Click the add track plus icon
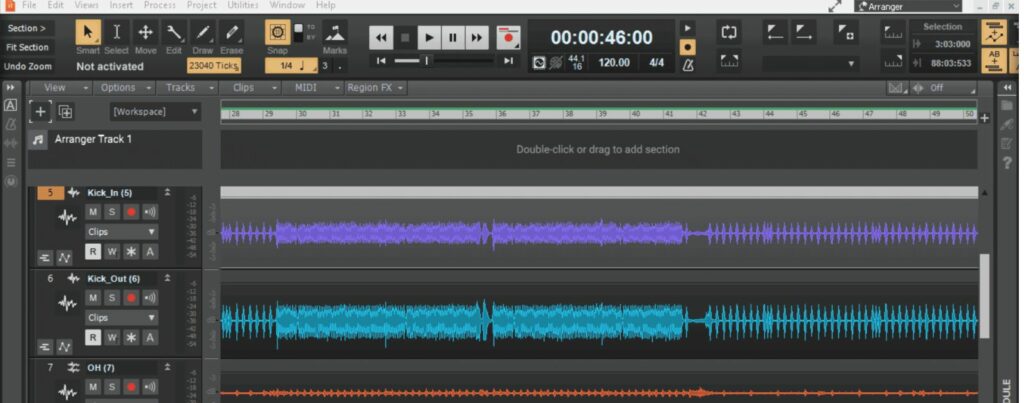Screen dimensions: 1024x403 click(x=40, y=111)
